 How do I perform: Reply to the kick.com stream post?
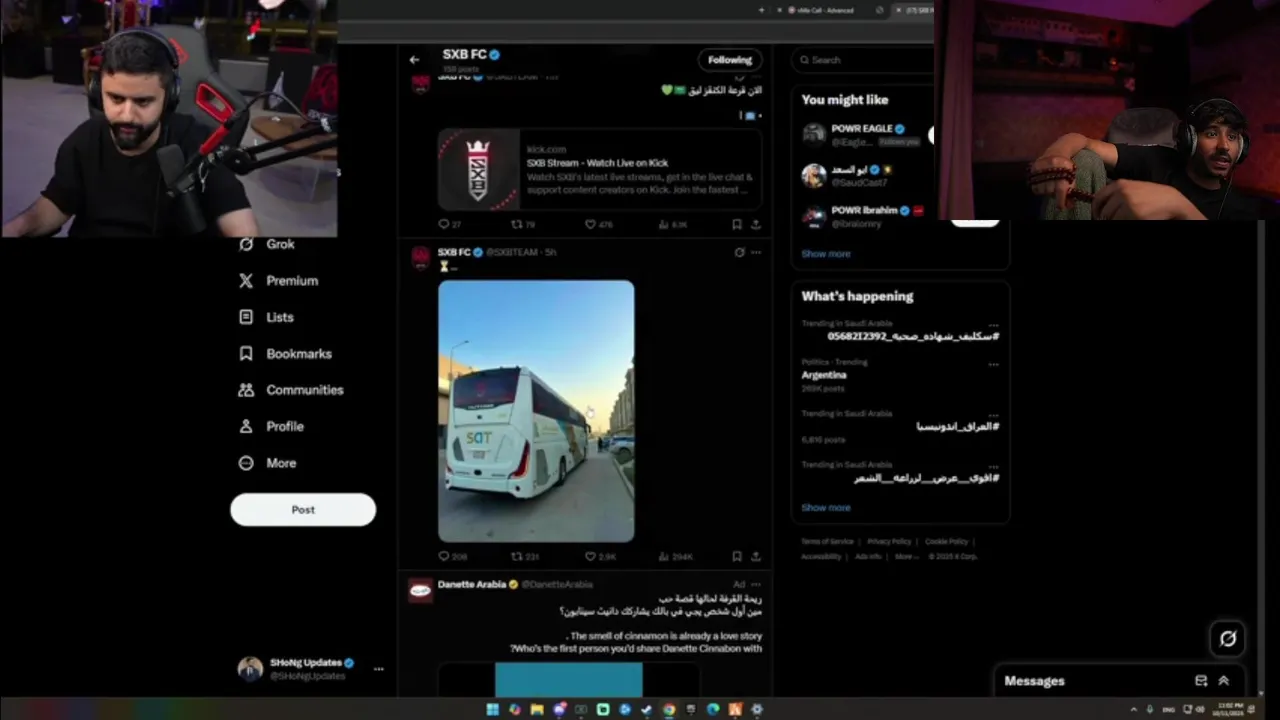(449, 225)
